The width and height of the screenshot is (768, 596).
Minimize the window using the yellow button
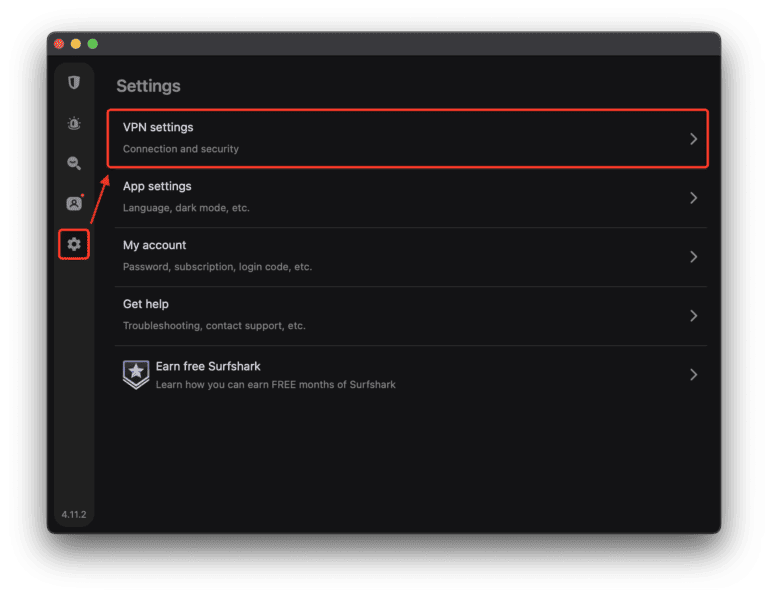click(x=76, y=44)
